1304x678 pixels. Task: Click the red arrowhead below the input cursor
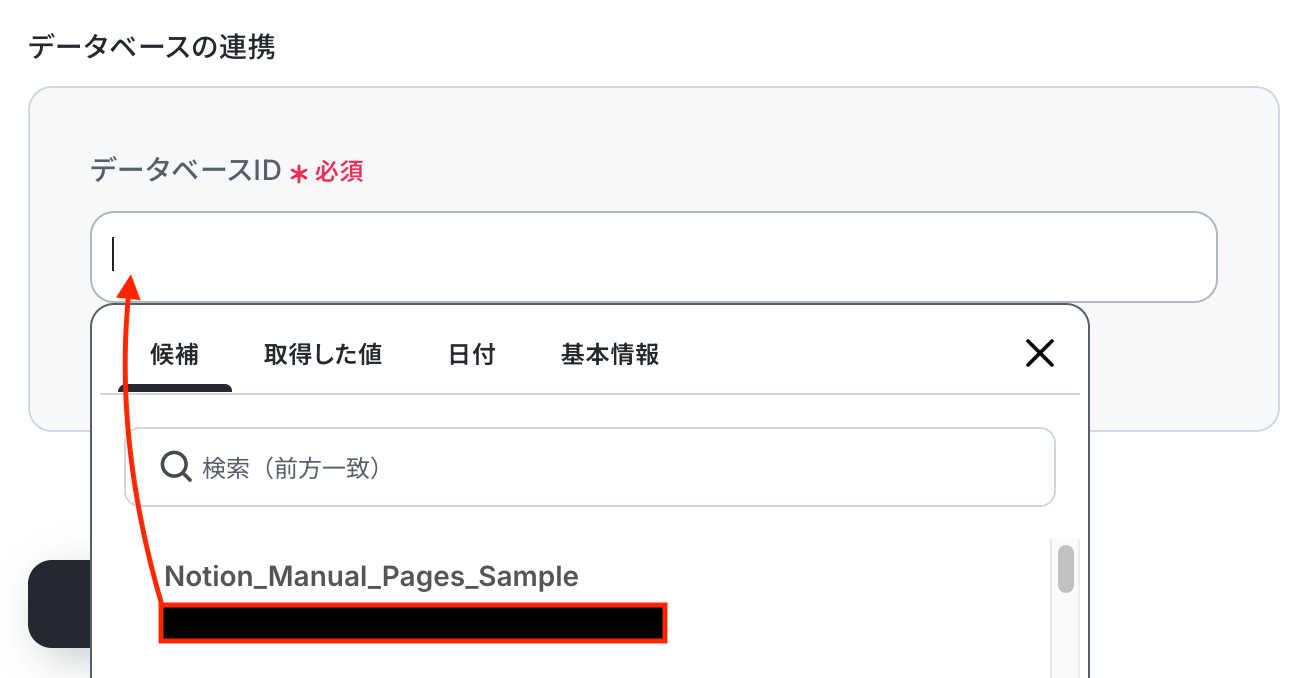129,285
